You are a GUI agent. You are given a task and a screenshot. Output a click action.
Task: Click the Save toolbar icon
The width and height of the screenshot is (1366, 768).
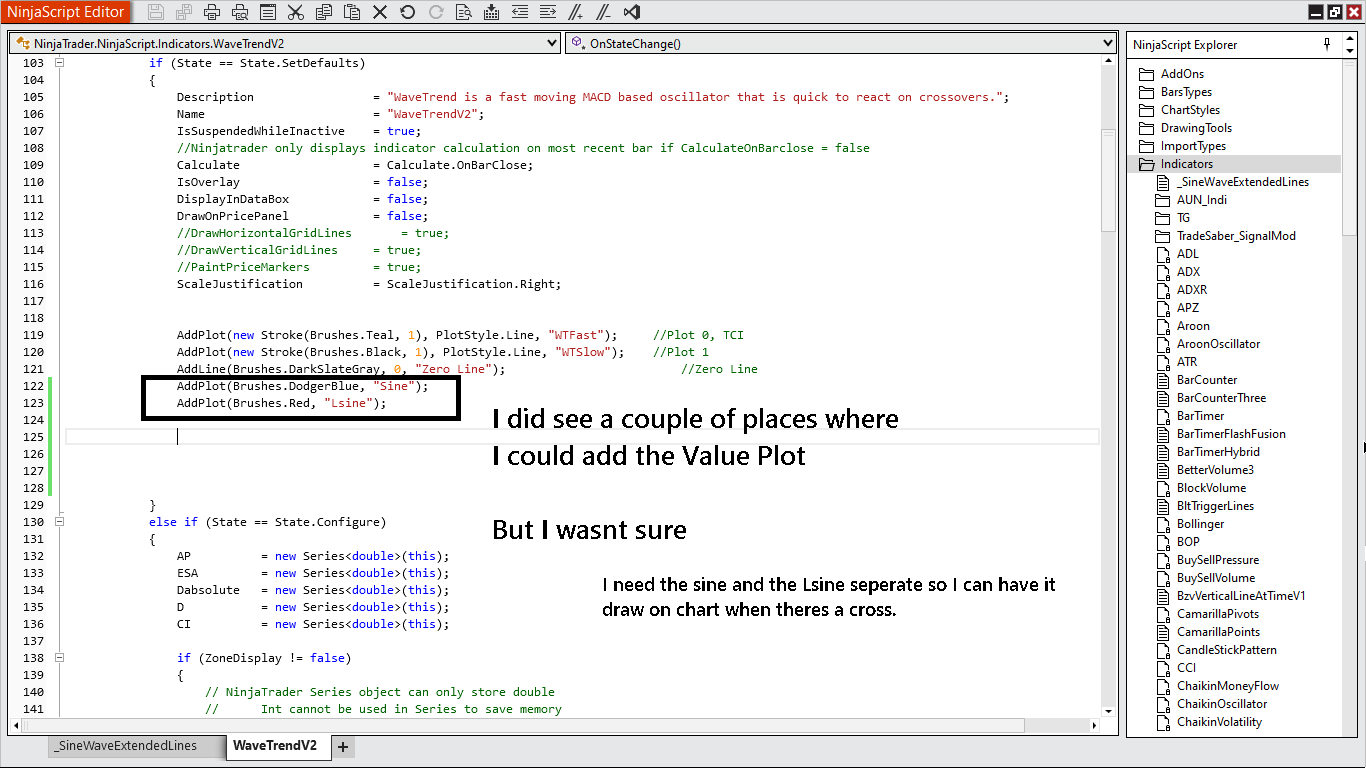click(156, 12)
